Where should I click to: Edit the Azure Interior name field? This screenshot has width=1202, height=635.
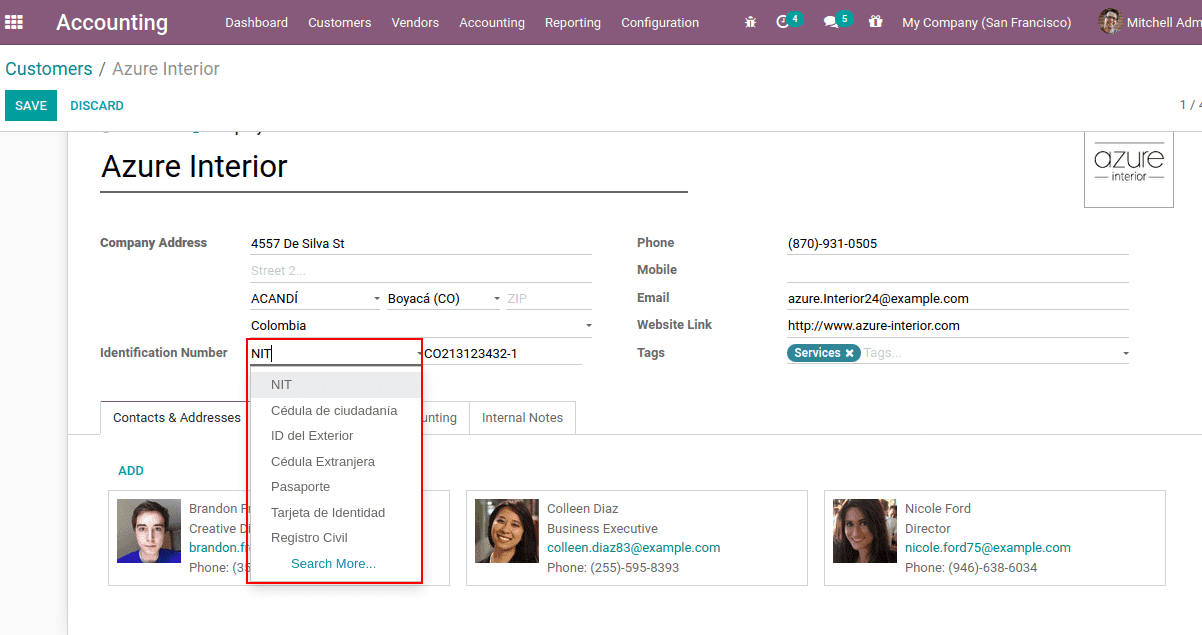394,166
